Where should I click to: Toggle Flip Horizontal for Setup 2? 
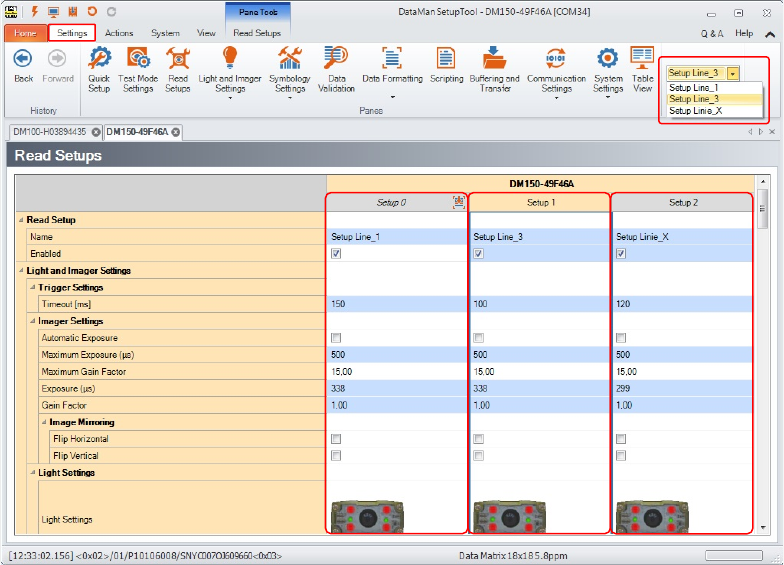tap(621, 439)
